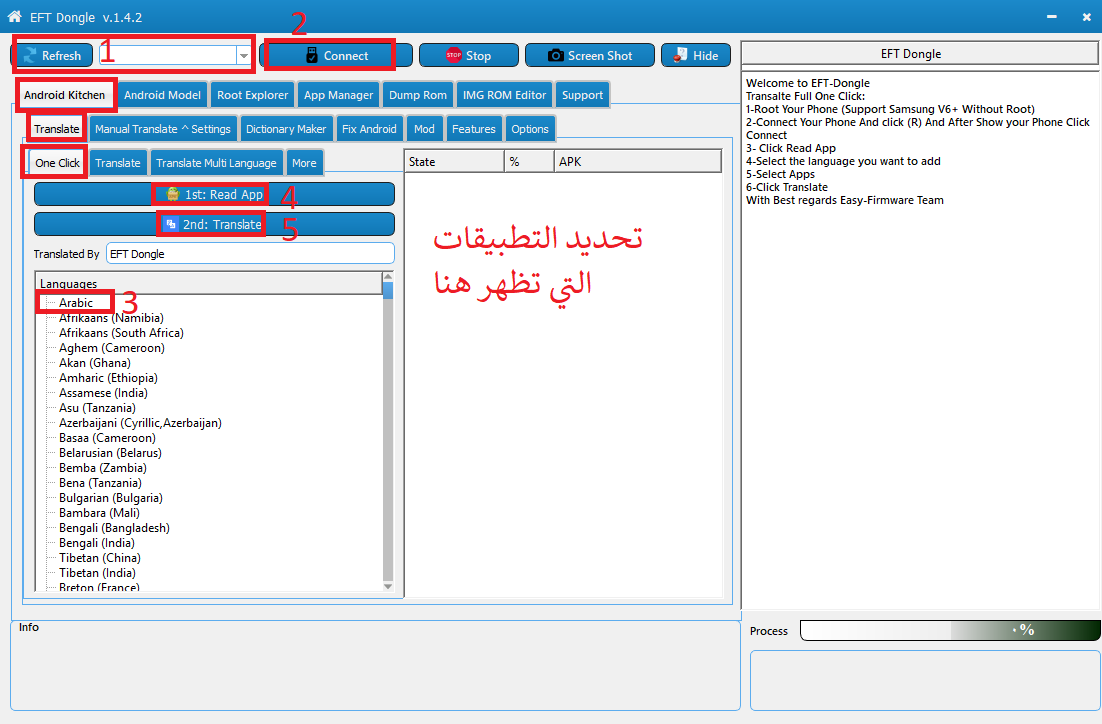Open the device port dropdown arrow
Screen dimensions: 1102x724
[244, 56]
